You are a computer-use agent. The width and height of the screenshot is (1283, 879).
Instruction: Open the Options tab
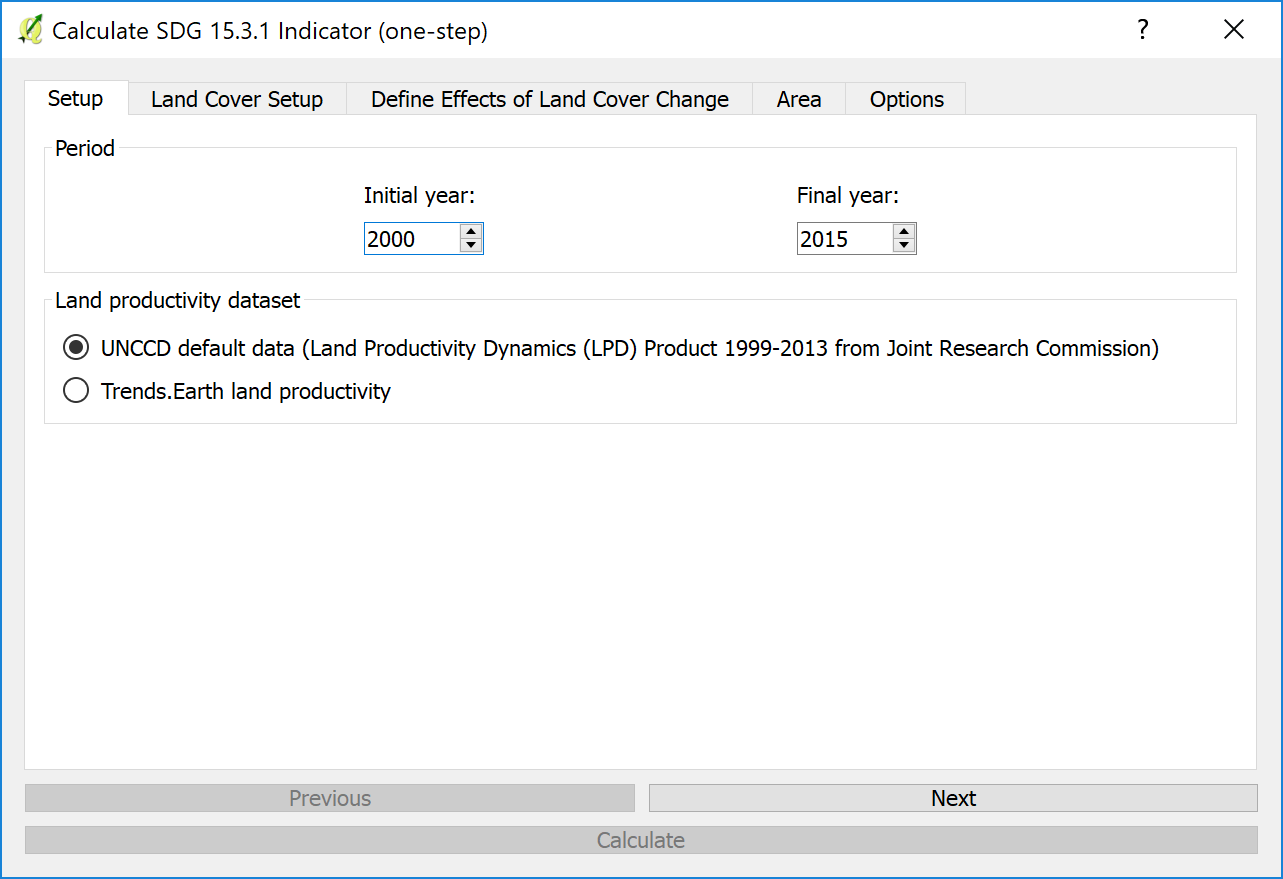pos(906,100)
